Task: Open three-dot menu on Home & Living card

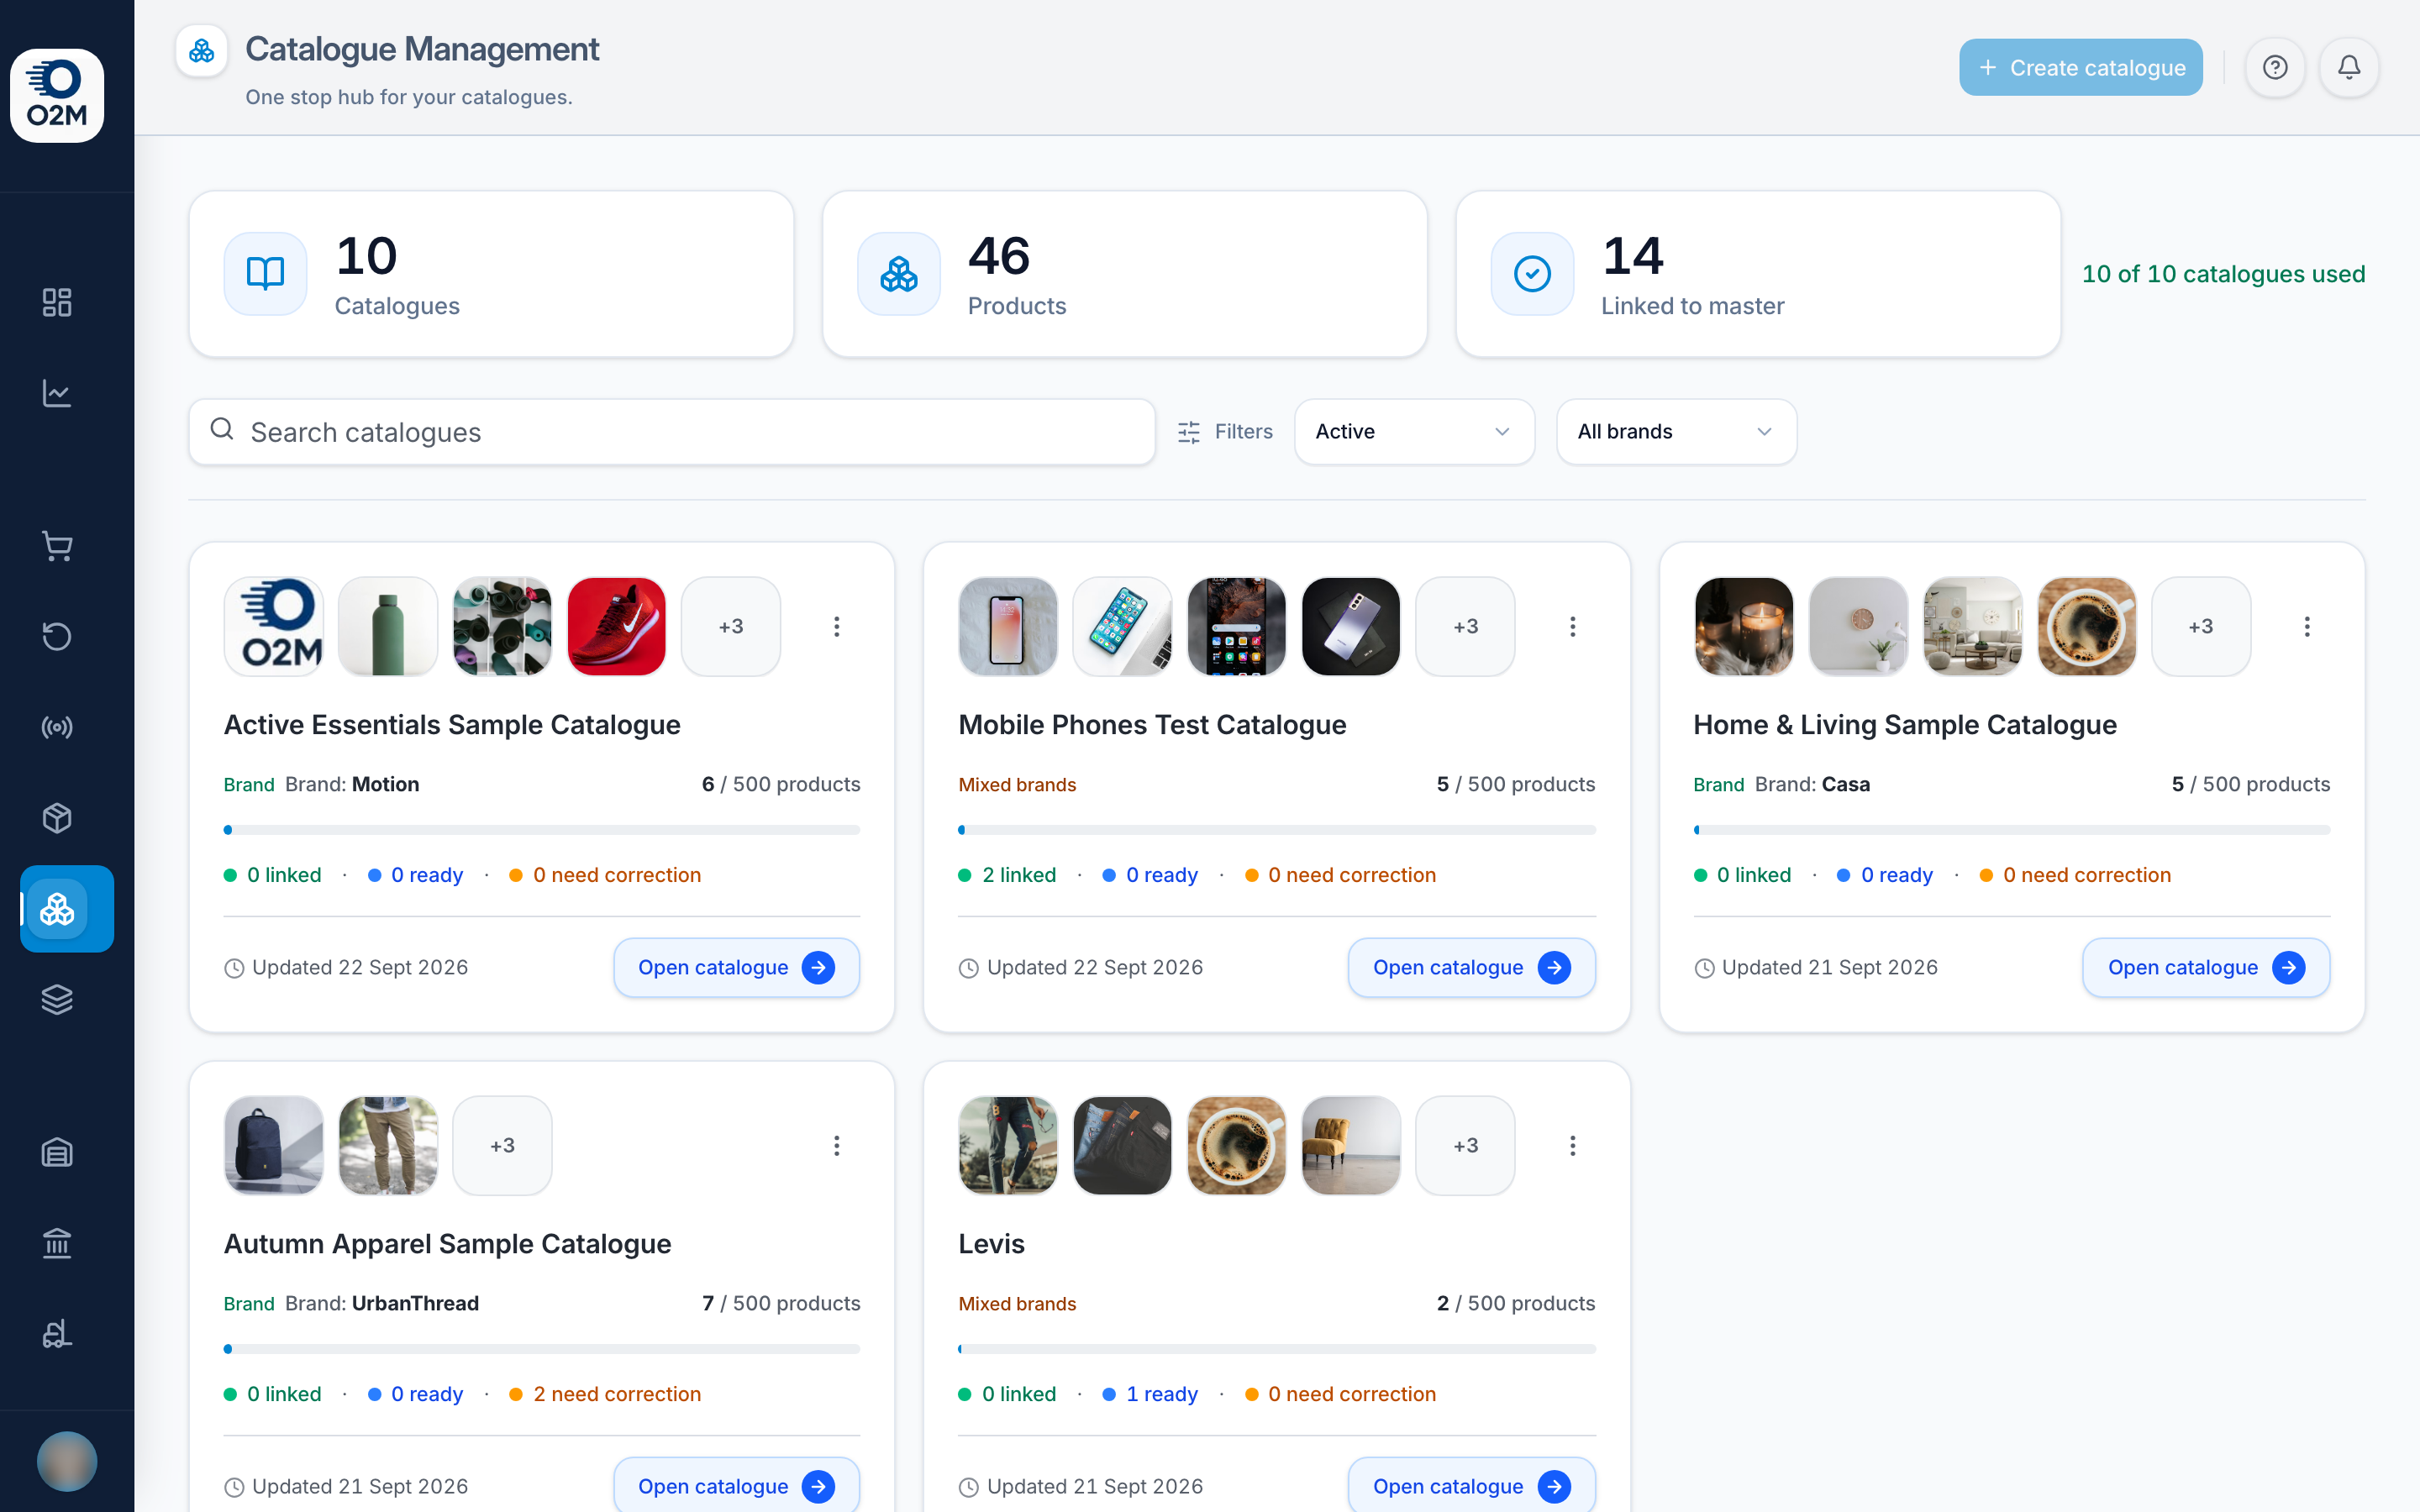Action: 2307,626
